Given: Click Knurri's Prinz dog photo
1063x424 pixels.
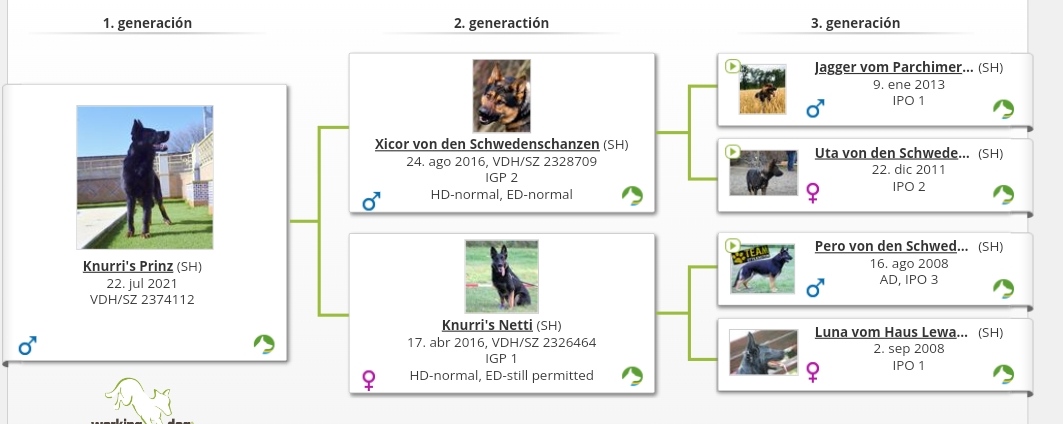Looking at the screenshot, I should click(145, 177).
